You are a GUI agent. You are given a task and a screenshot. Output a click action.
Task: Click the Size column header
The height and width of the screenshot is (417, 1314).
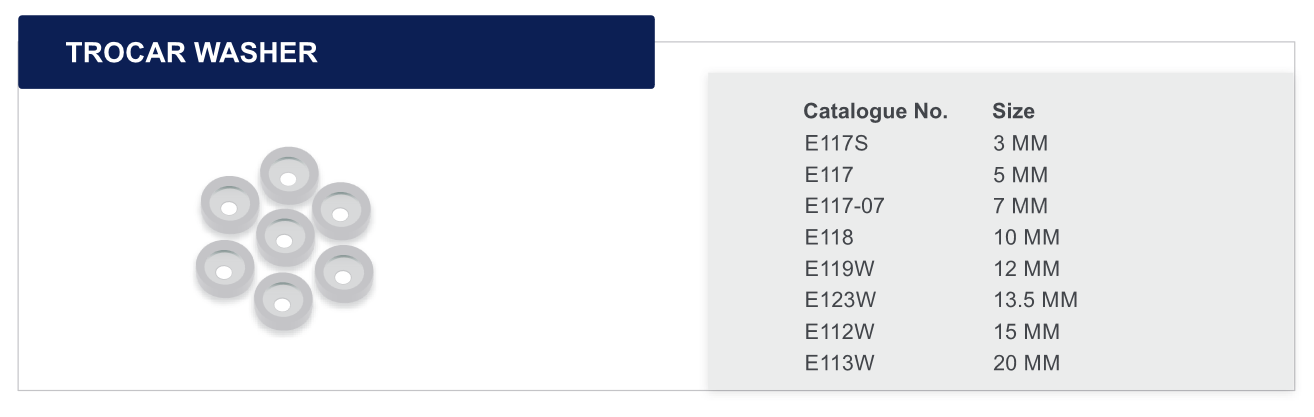pyautogui.click(x=1013, y=111)
